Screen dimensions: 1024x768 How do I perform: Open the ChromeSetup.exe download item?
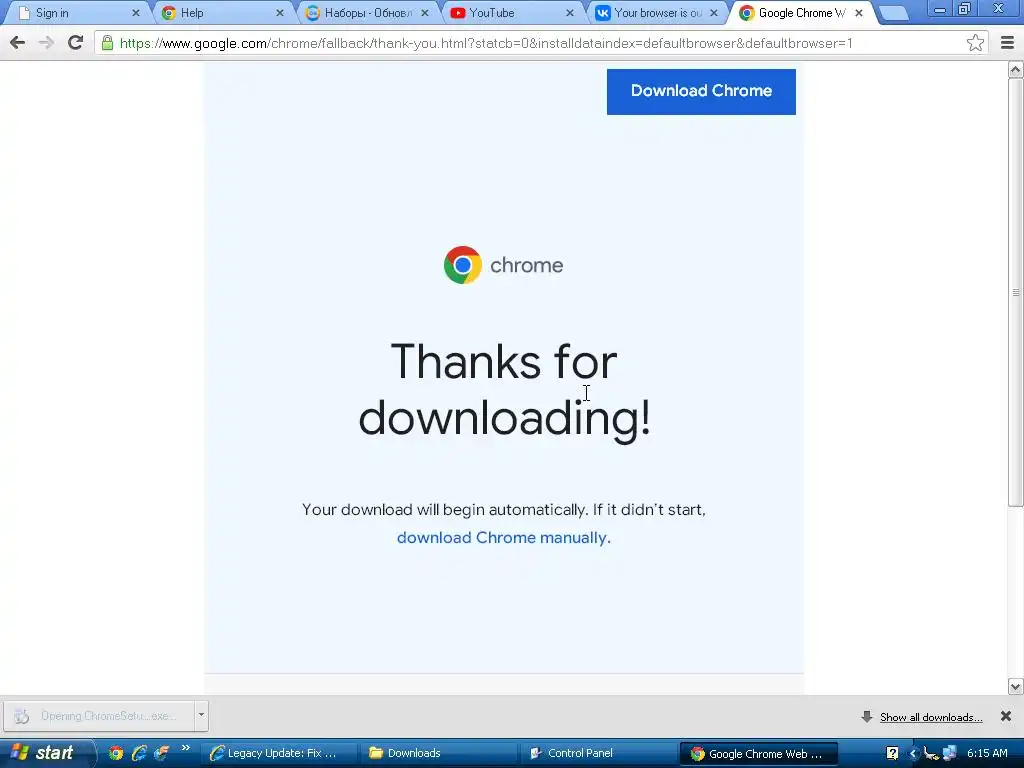pos(98,716)
